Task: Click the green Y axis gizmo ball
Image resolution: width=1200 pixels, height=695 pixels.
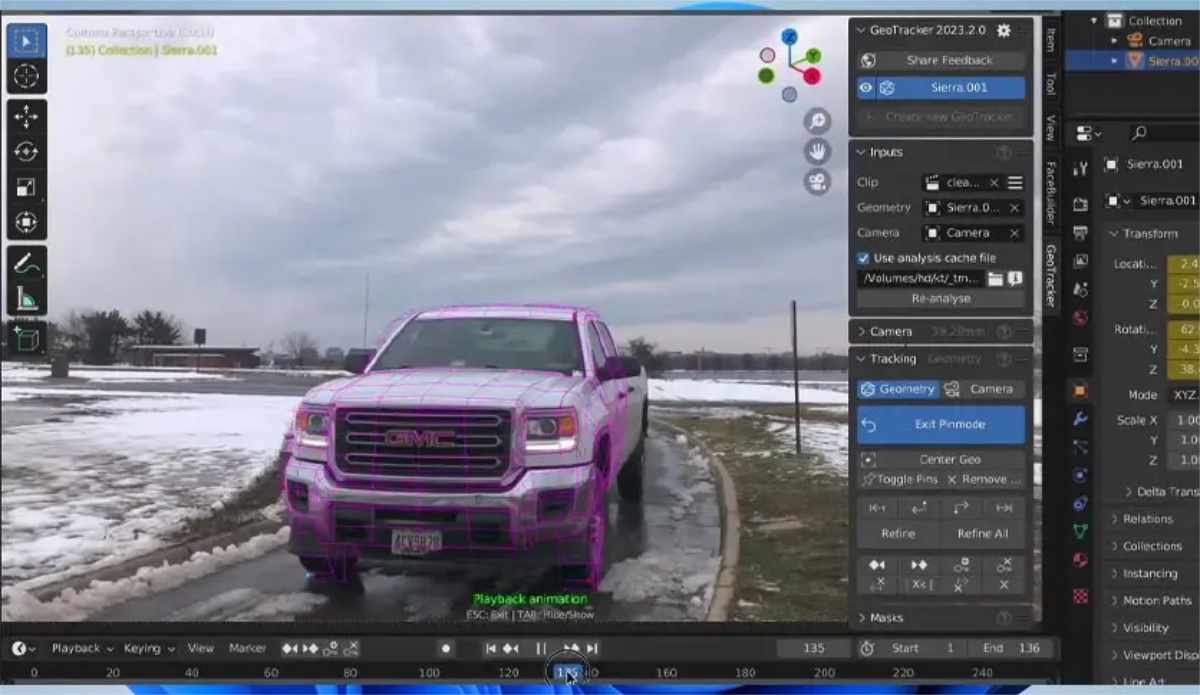Action: click(x=813, y=56)
